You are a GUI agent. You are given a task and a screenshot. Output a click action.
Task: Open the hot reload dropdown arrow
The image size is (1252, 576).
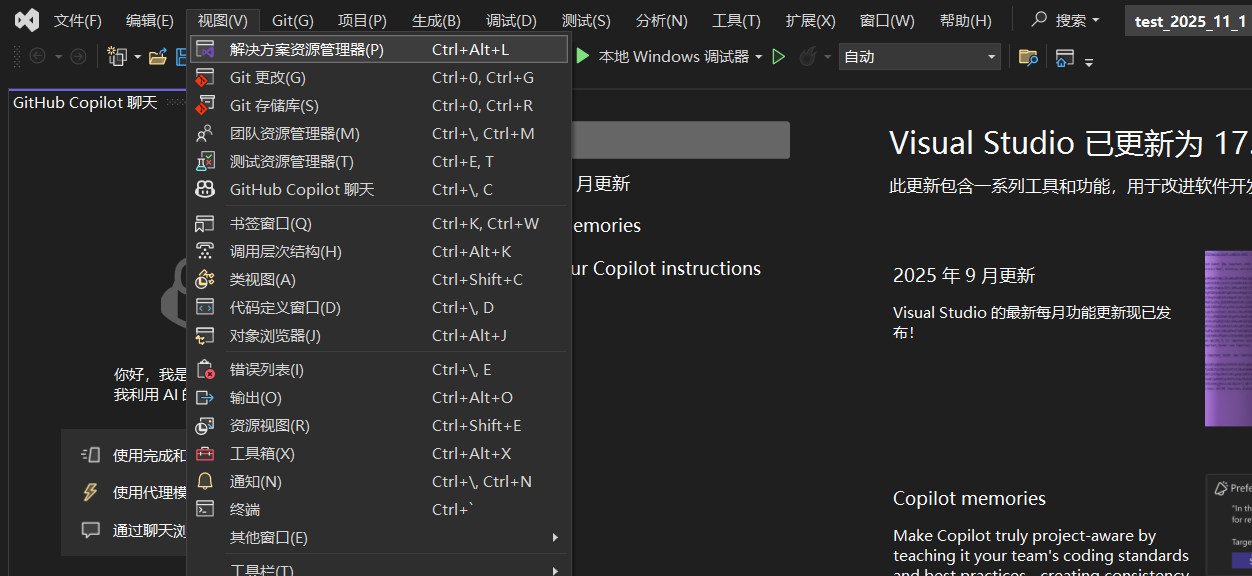point(827,57)
